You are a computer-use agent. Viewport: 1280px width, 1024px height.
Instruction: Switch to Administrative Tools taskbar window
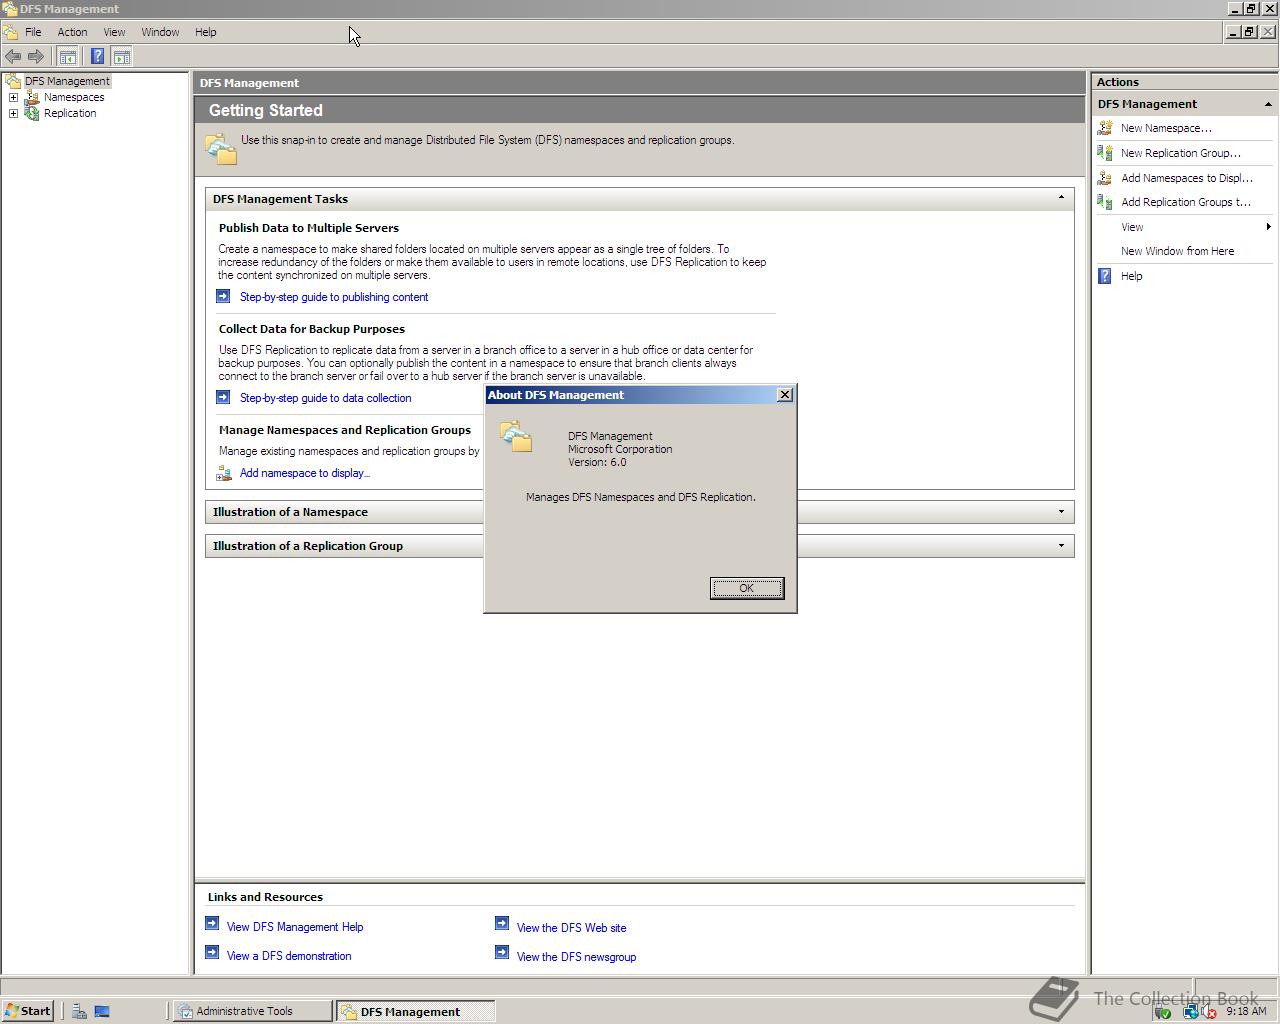coord(252,1011)
